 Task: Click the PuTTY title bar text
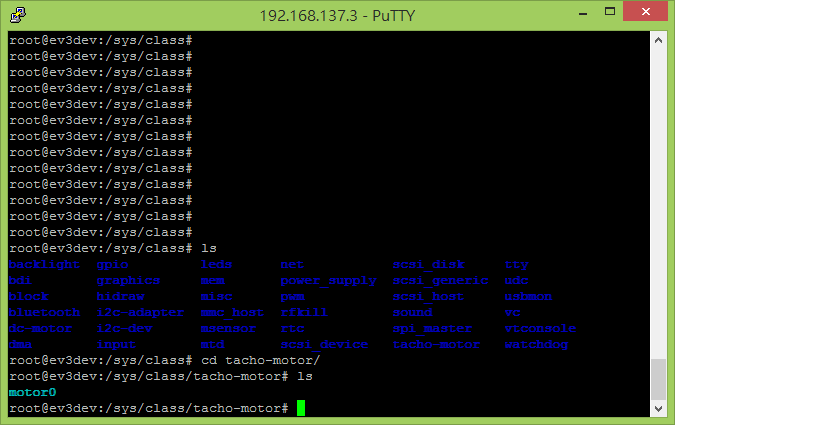337,16
